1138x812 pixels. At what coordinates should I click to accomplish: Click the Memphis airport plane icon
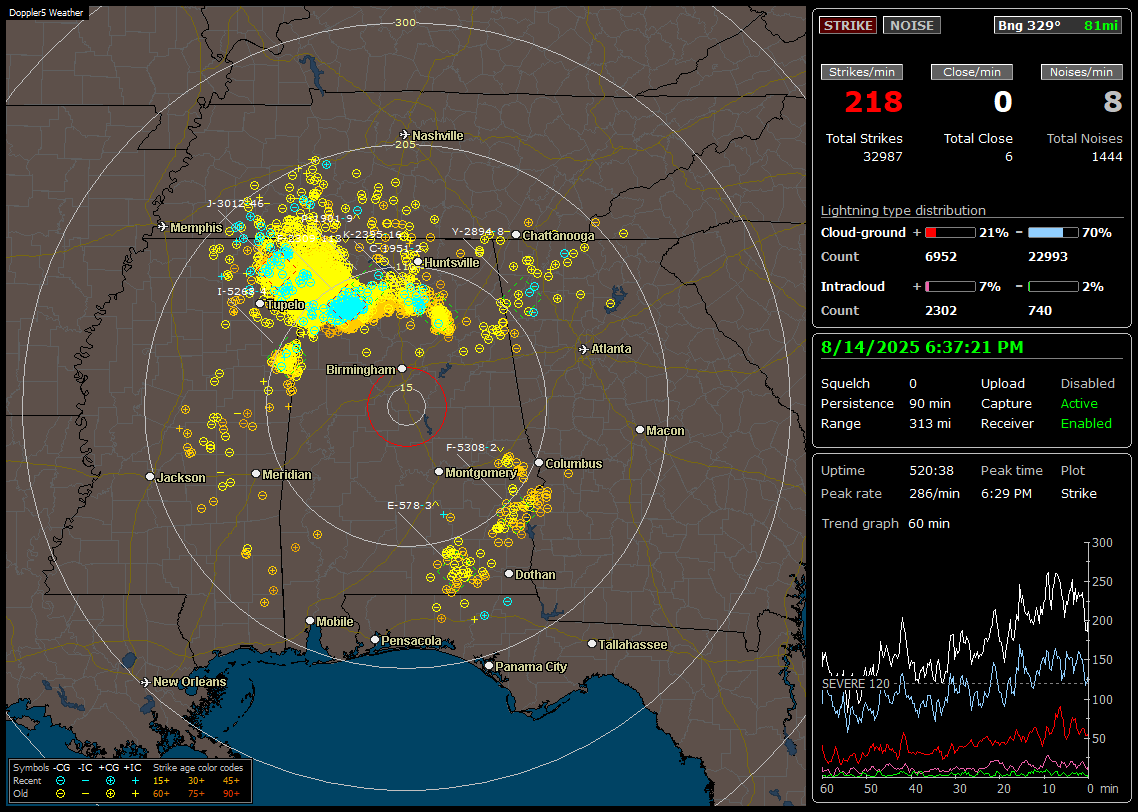tap(163, 227)
